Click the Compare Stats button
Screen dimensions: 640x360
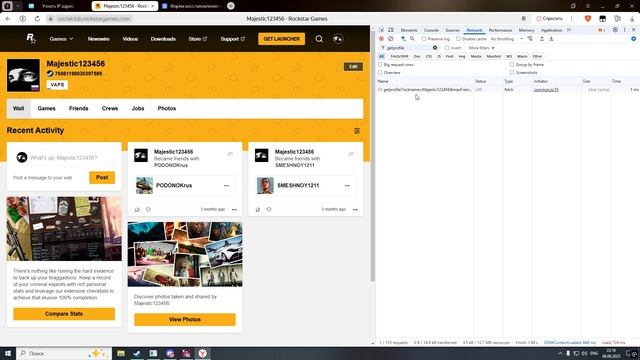[x=64, y=314]
